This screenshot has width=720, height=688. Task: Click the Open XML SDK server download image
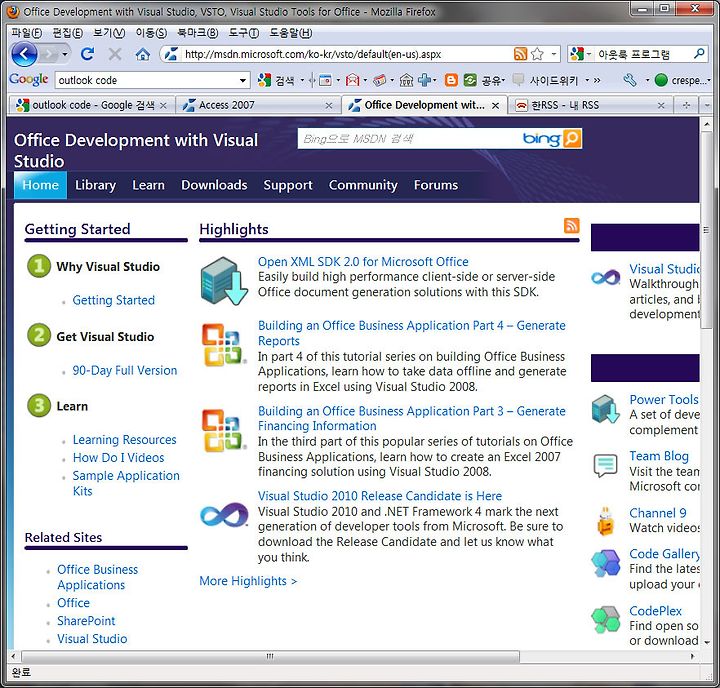click(224, 281)
